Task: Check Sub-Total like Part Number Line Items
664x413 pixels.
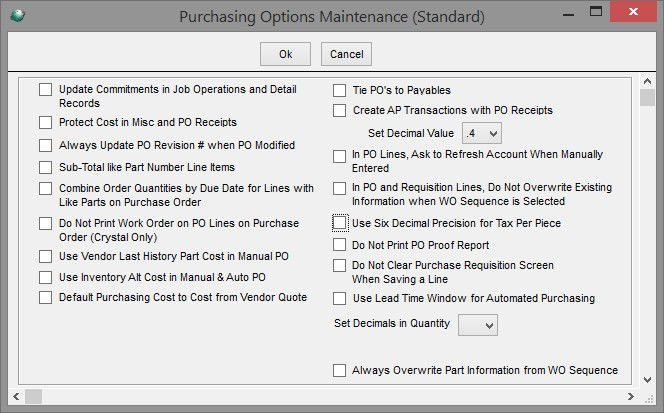Action: click(x=45, y=167)
